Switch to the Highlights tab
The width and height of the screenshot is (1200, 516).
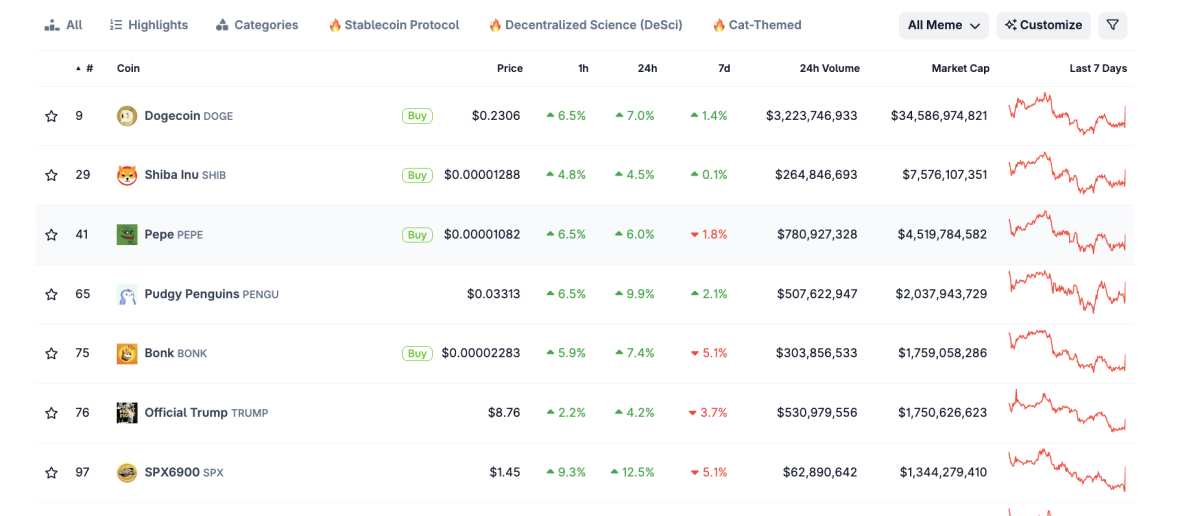(x=149, y=25)
